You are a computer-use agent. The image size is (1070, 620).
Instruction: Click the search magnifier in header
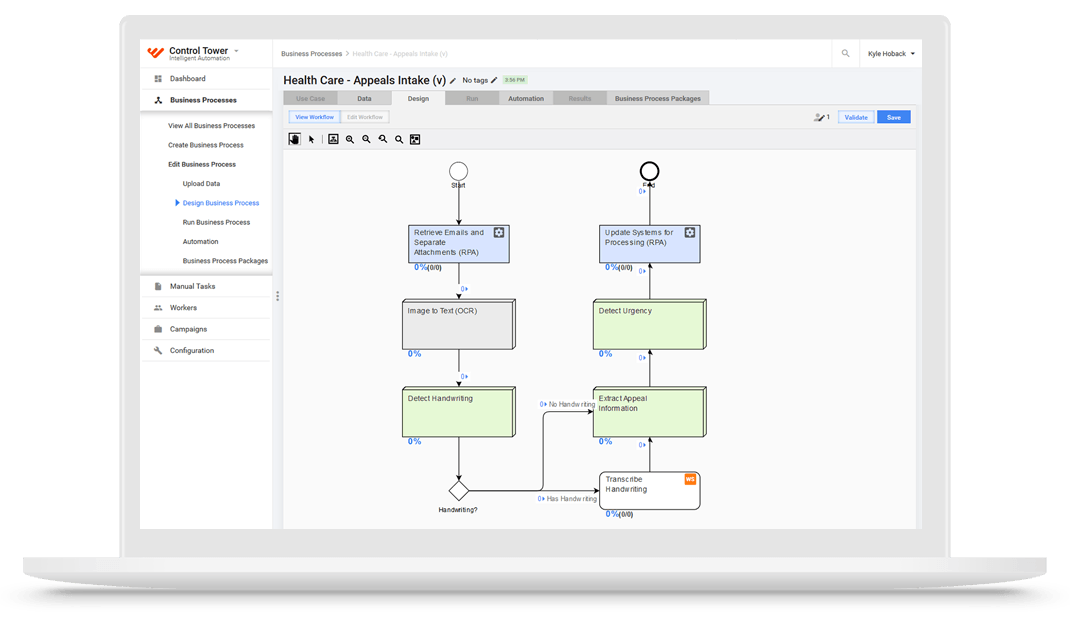(x=845, y=53)
